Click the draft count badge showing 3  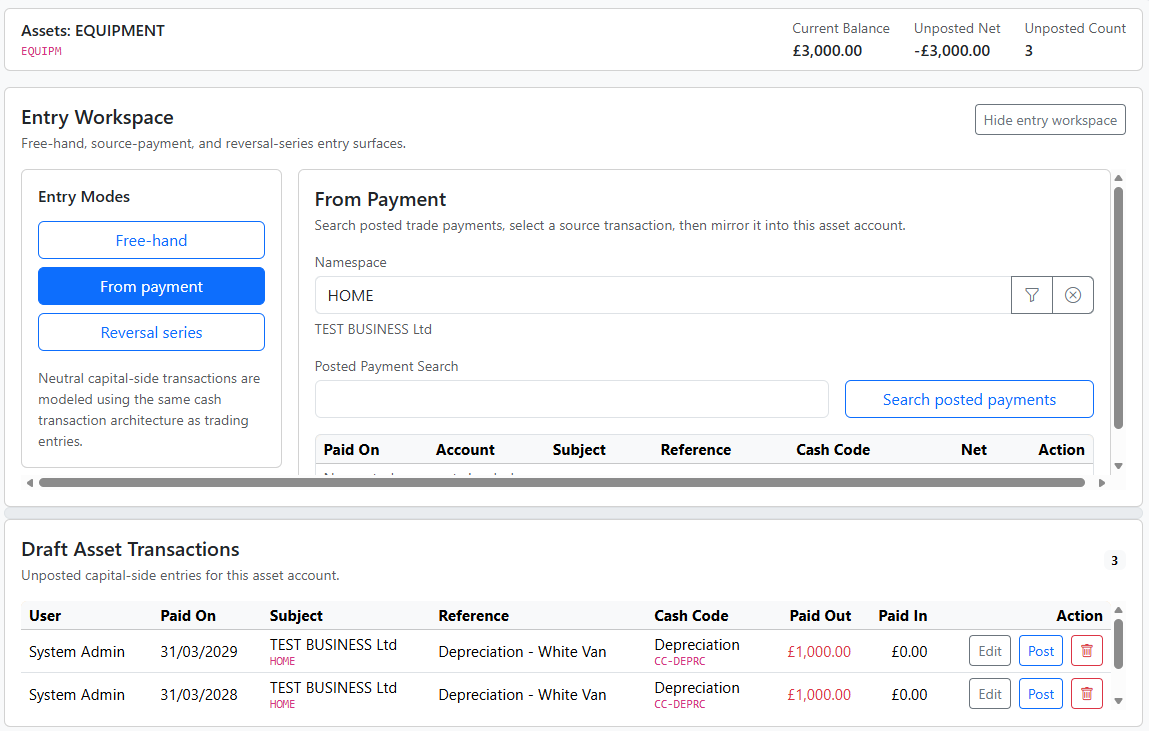(x=1115, y=560)
